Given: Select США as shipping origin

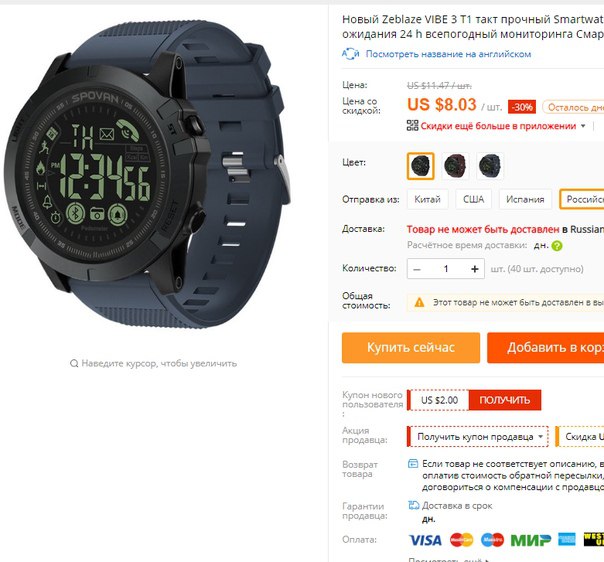Looking at the screenshot, I should 473,200.
